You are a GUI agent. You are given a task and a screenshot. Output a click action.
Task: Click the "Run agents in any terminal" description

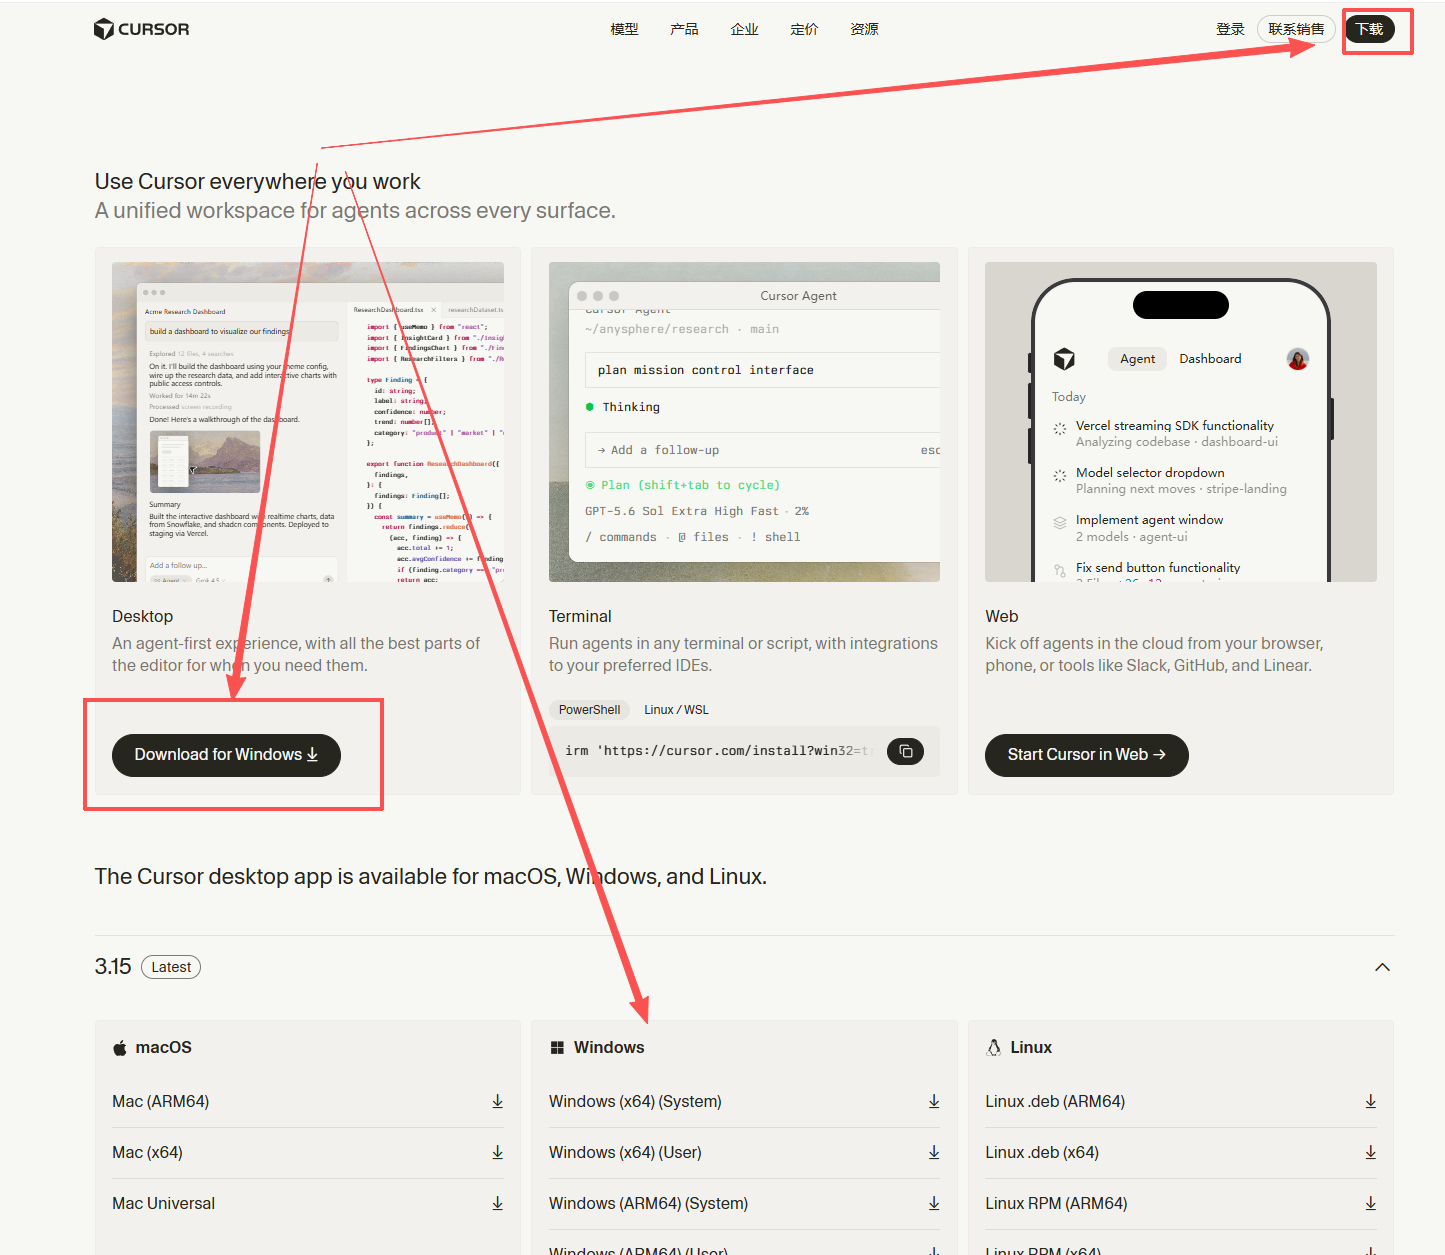pyautogui.click(x=743, y=655)
